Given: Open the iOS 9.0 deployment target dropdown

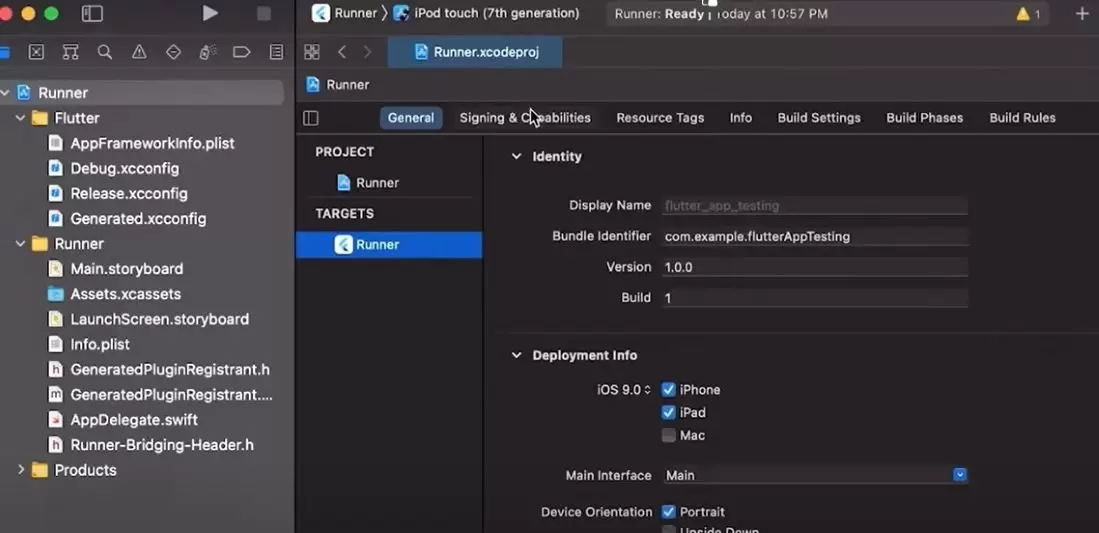Looking at the screenshot, I should coord(624,390).
